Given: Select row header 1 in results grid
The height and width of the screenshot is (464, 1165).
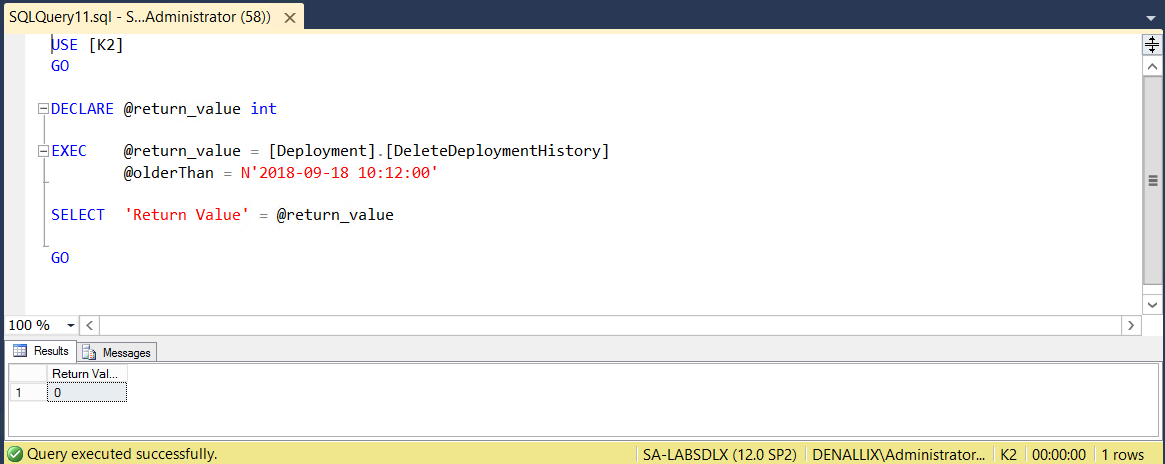Looking at the screenshot, I should click(28, 392).
